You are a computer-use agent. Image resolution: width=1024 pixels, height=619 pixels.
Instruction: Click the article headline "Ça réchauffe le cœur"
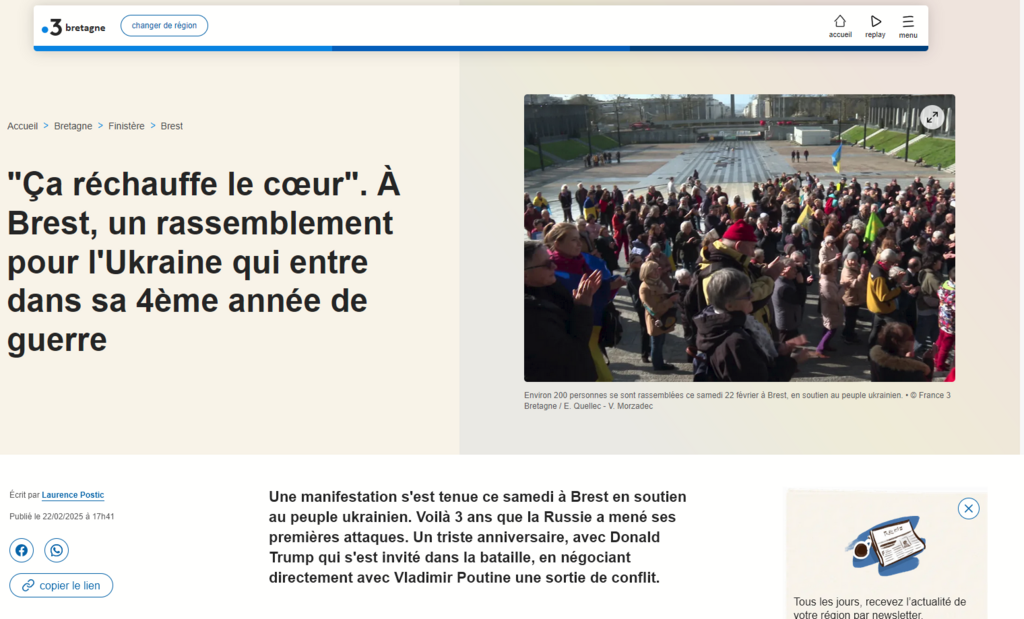(x=204, y=261)
